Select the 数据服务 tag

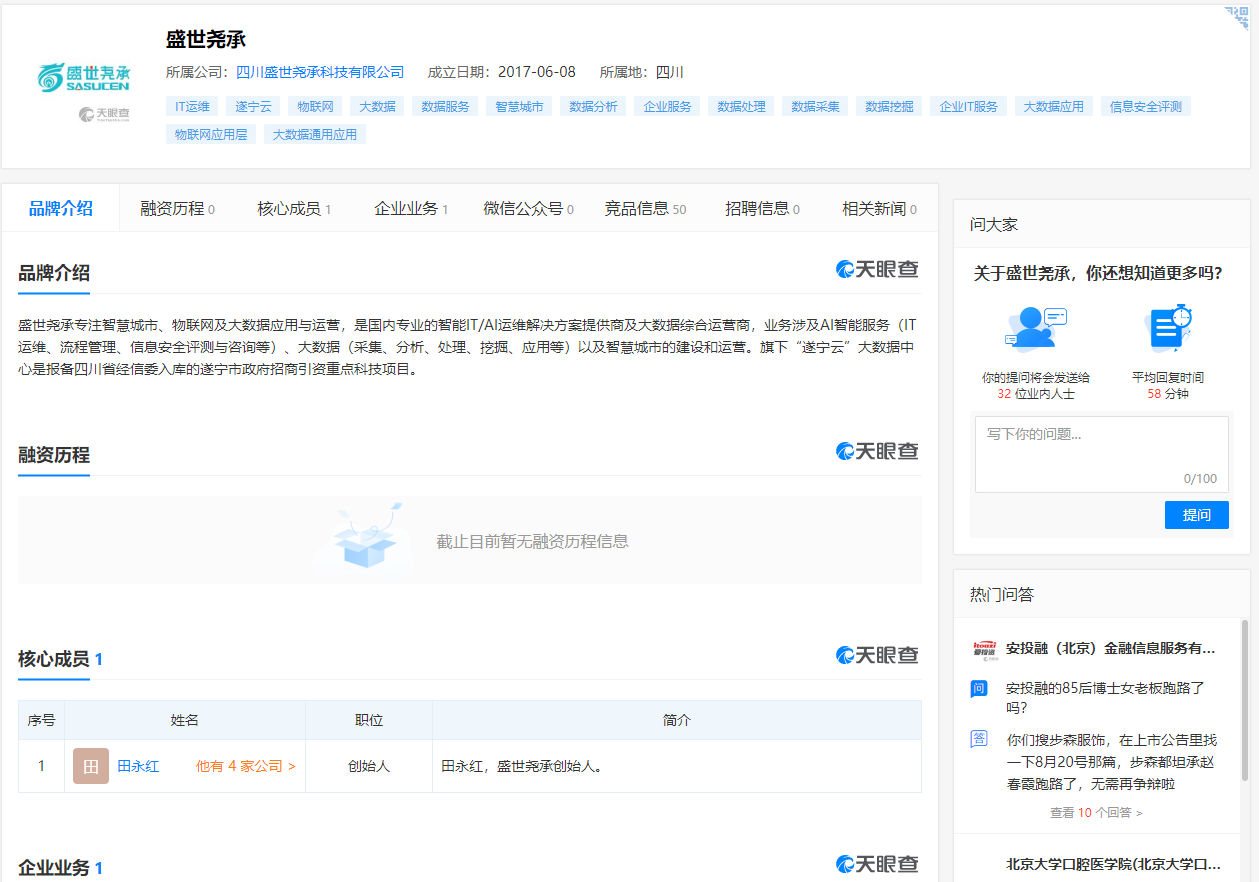pyautogui.click(x=445, y=106)
